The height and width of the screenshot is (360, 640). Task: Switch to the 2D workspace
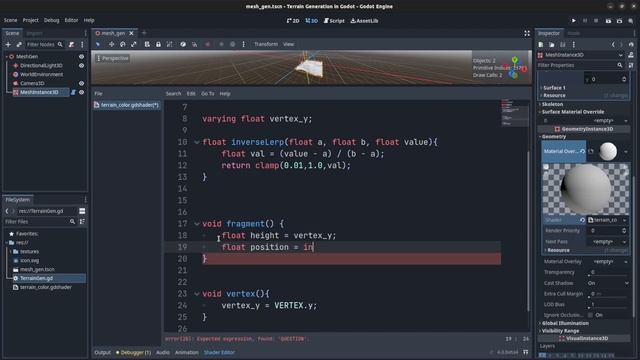coord(293,20)
